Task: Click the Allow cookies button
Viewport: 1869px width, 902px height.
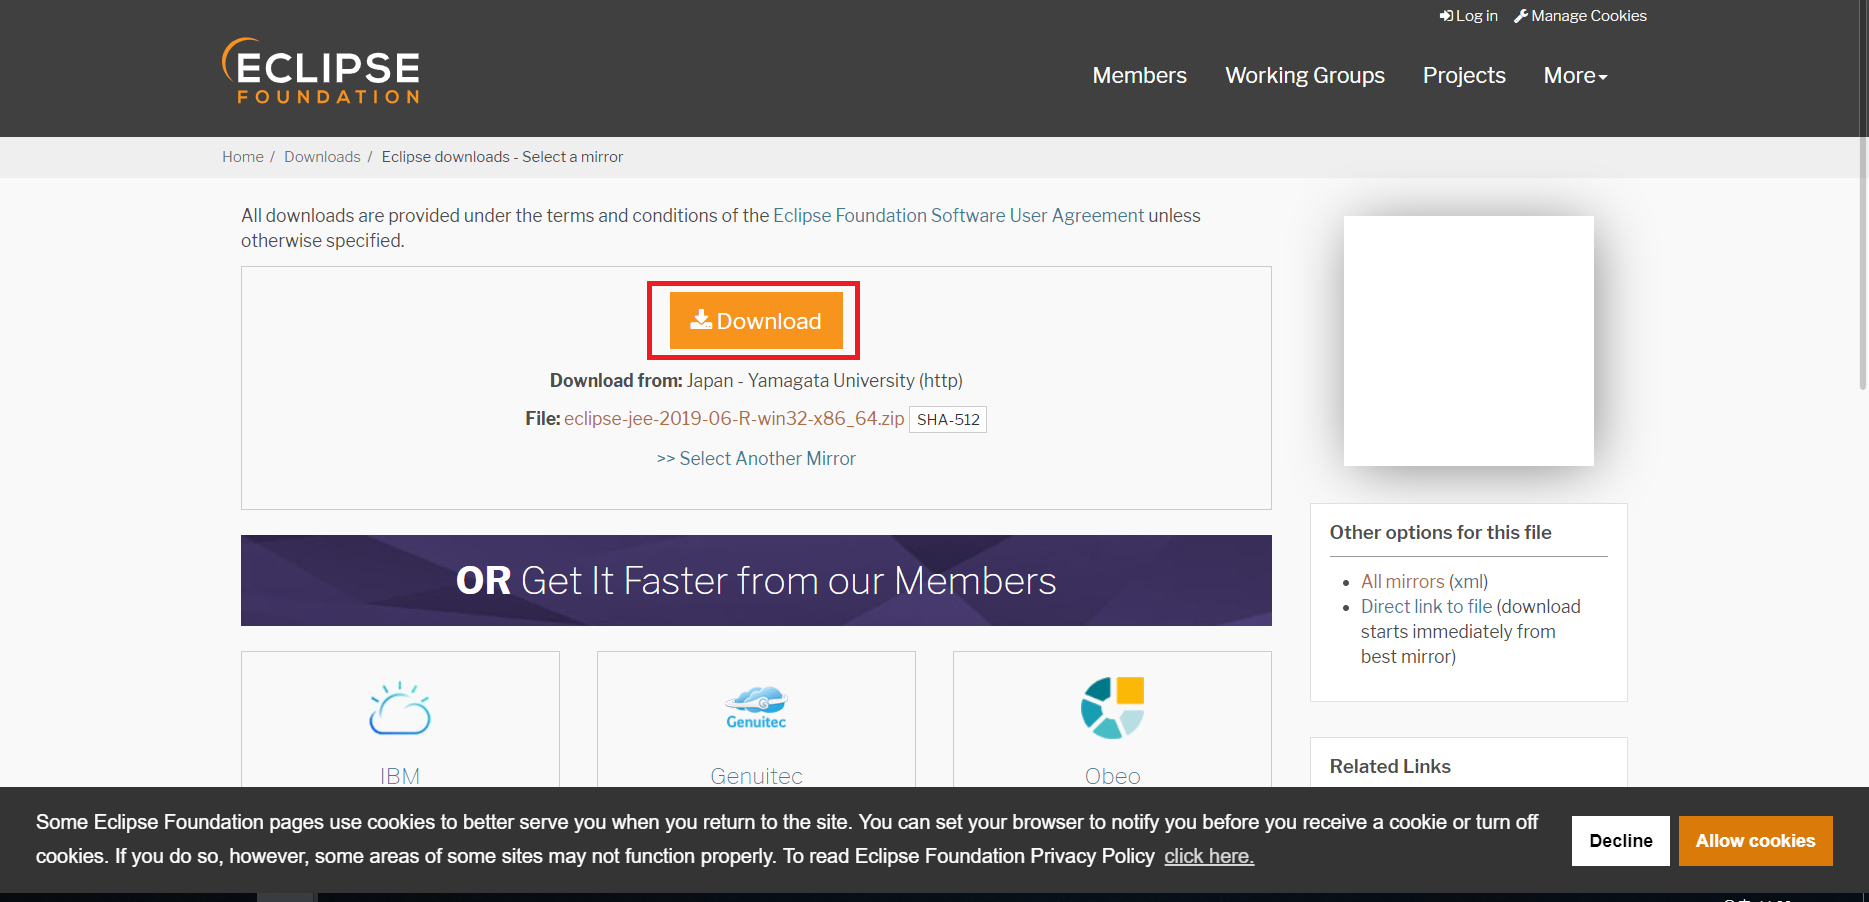Action: pyautogui.click(x=1756, y=841)
